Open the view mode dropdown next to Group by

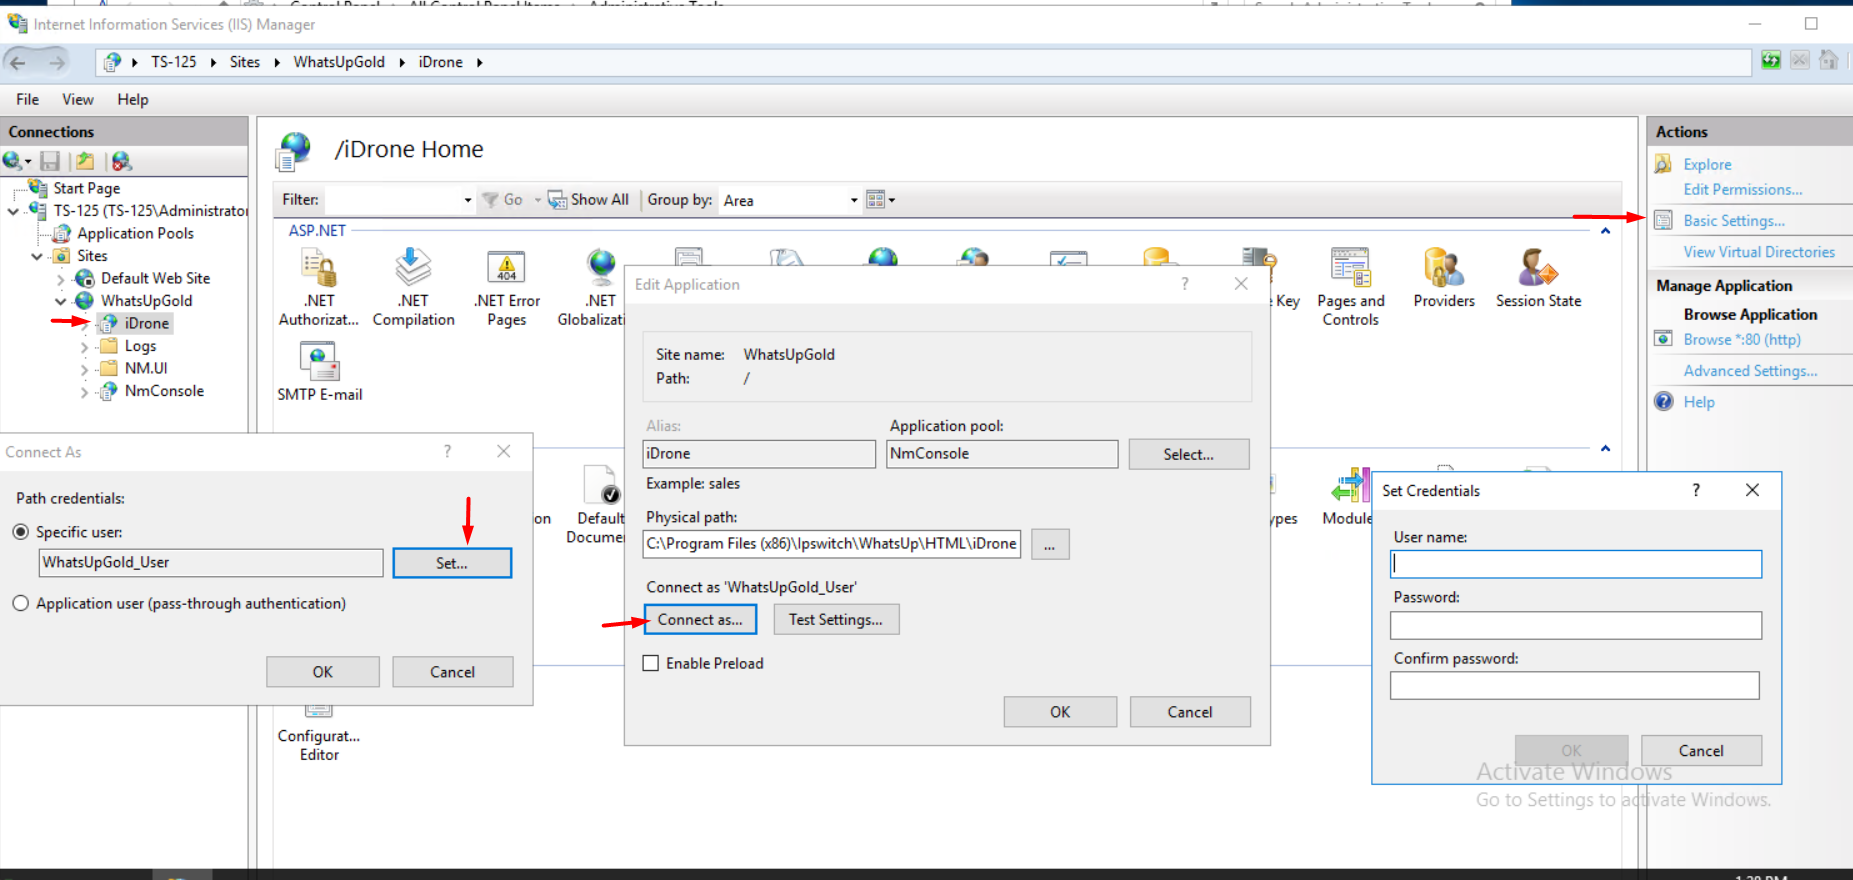[x=880, y=200]
